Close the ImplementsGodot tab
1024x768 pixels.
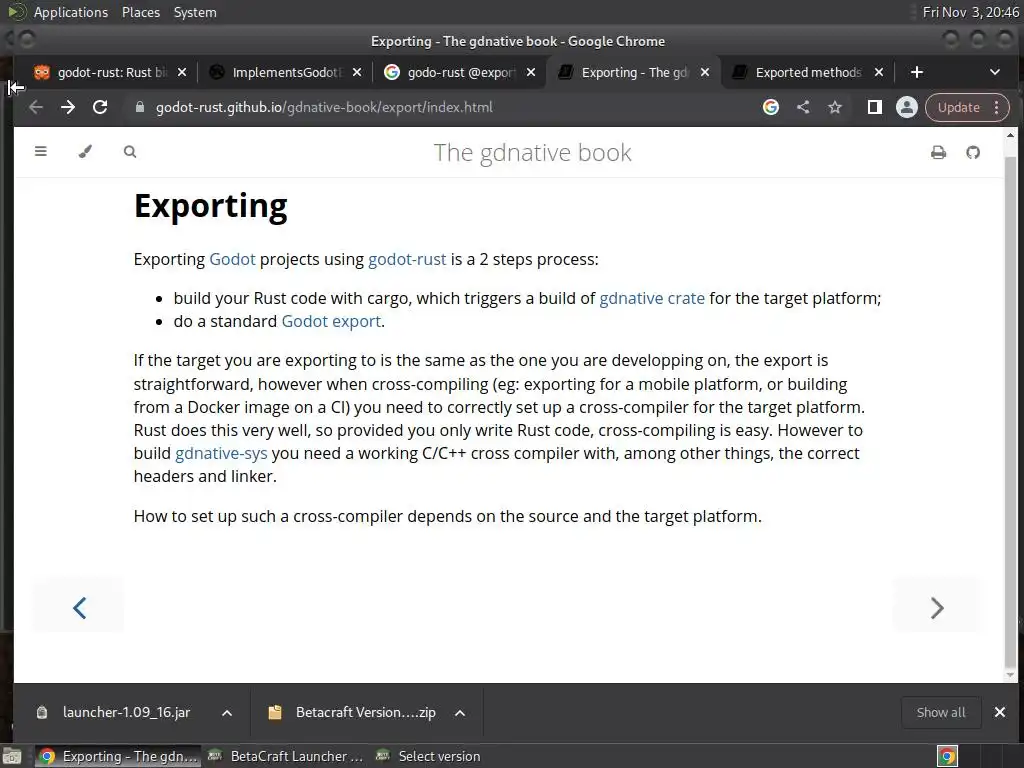coord(357,72)
